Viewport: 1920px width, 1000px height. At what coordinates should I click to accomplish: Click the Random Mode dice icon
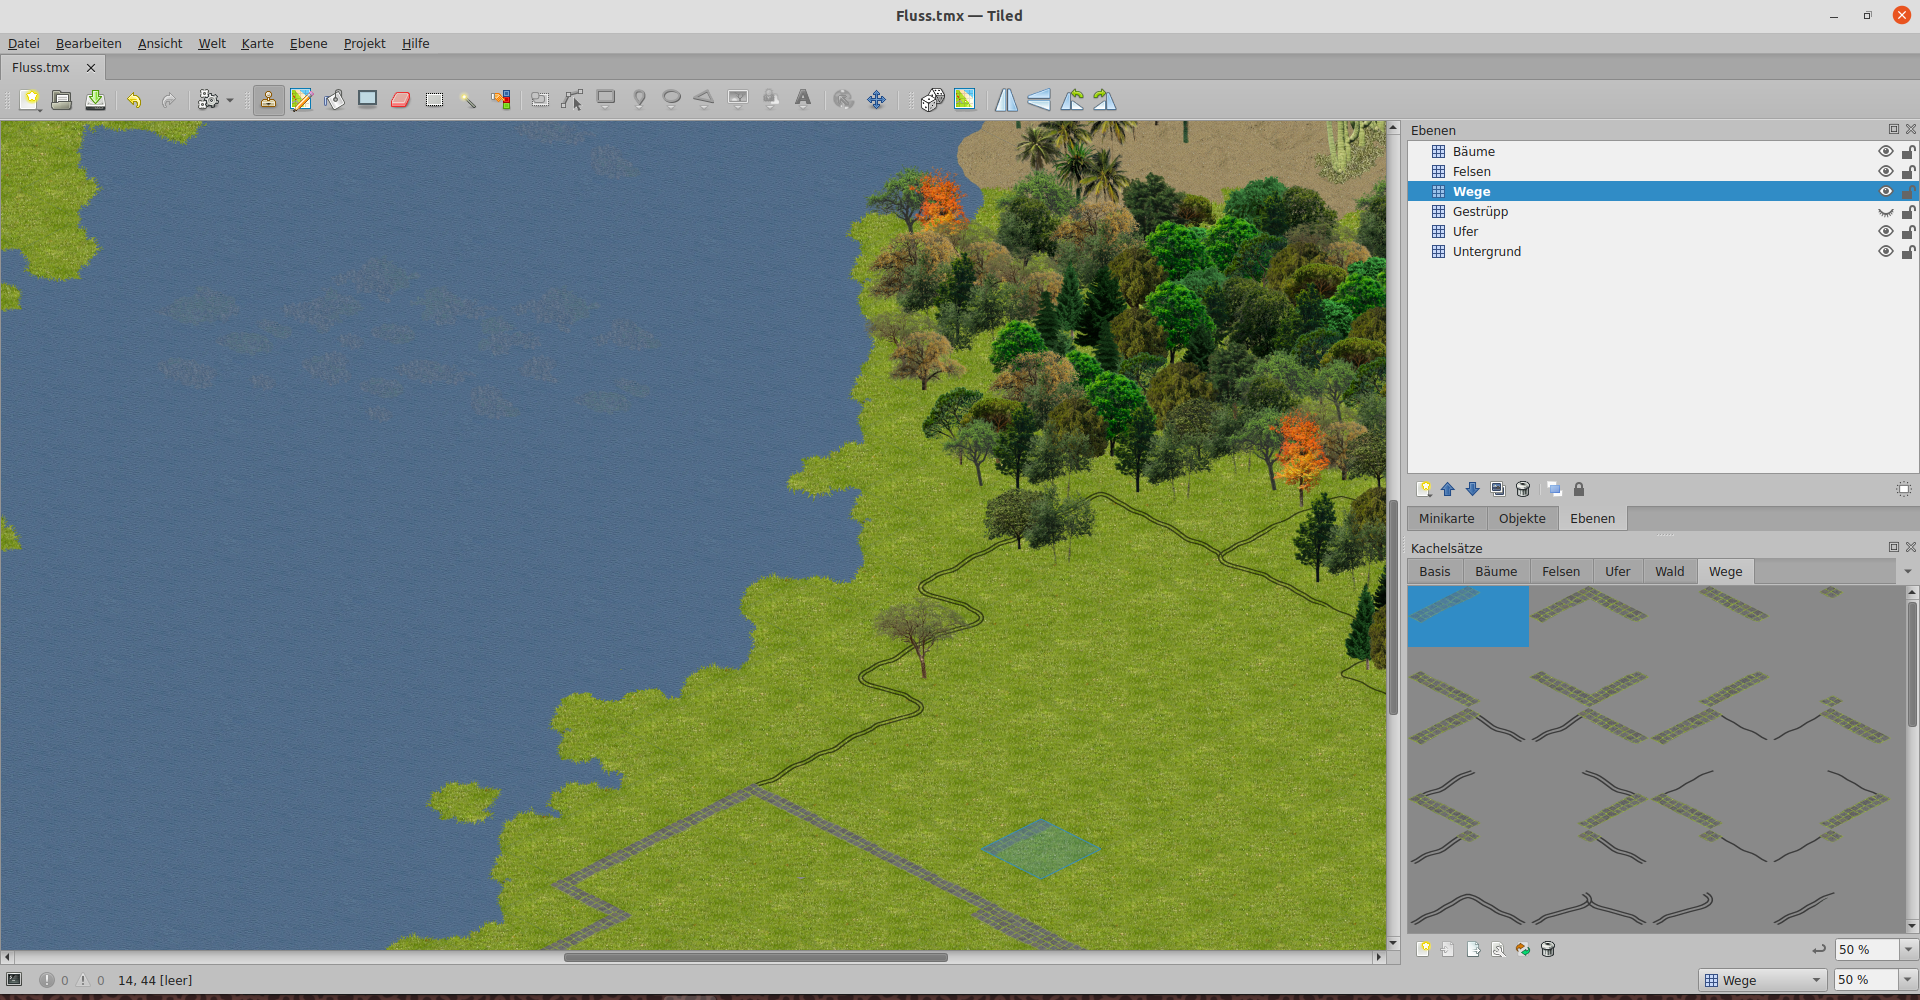pyautogui.click(x=932, y=100)
